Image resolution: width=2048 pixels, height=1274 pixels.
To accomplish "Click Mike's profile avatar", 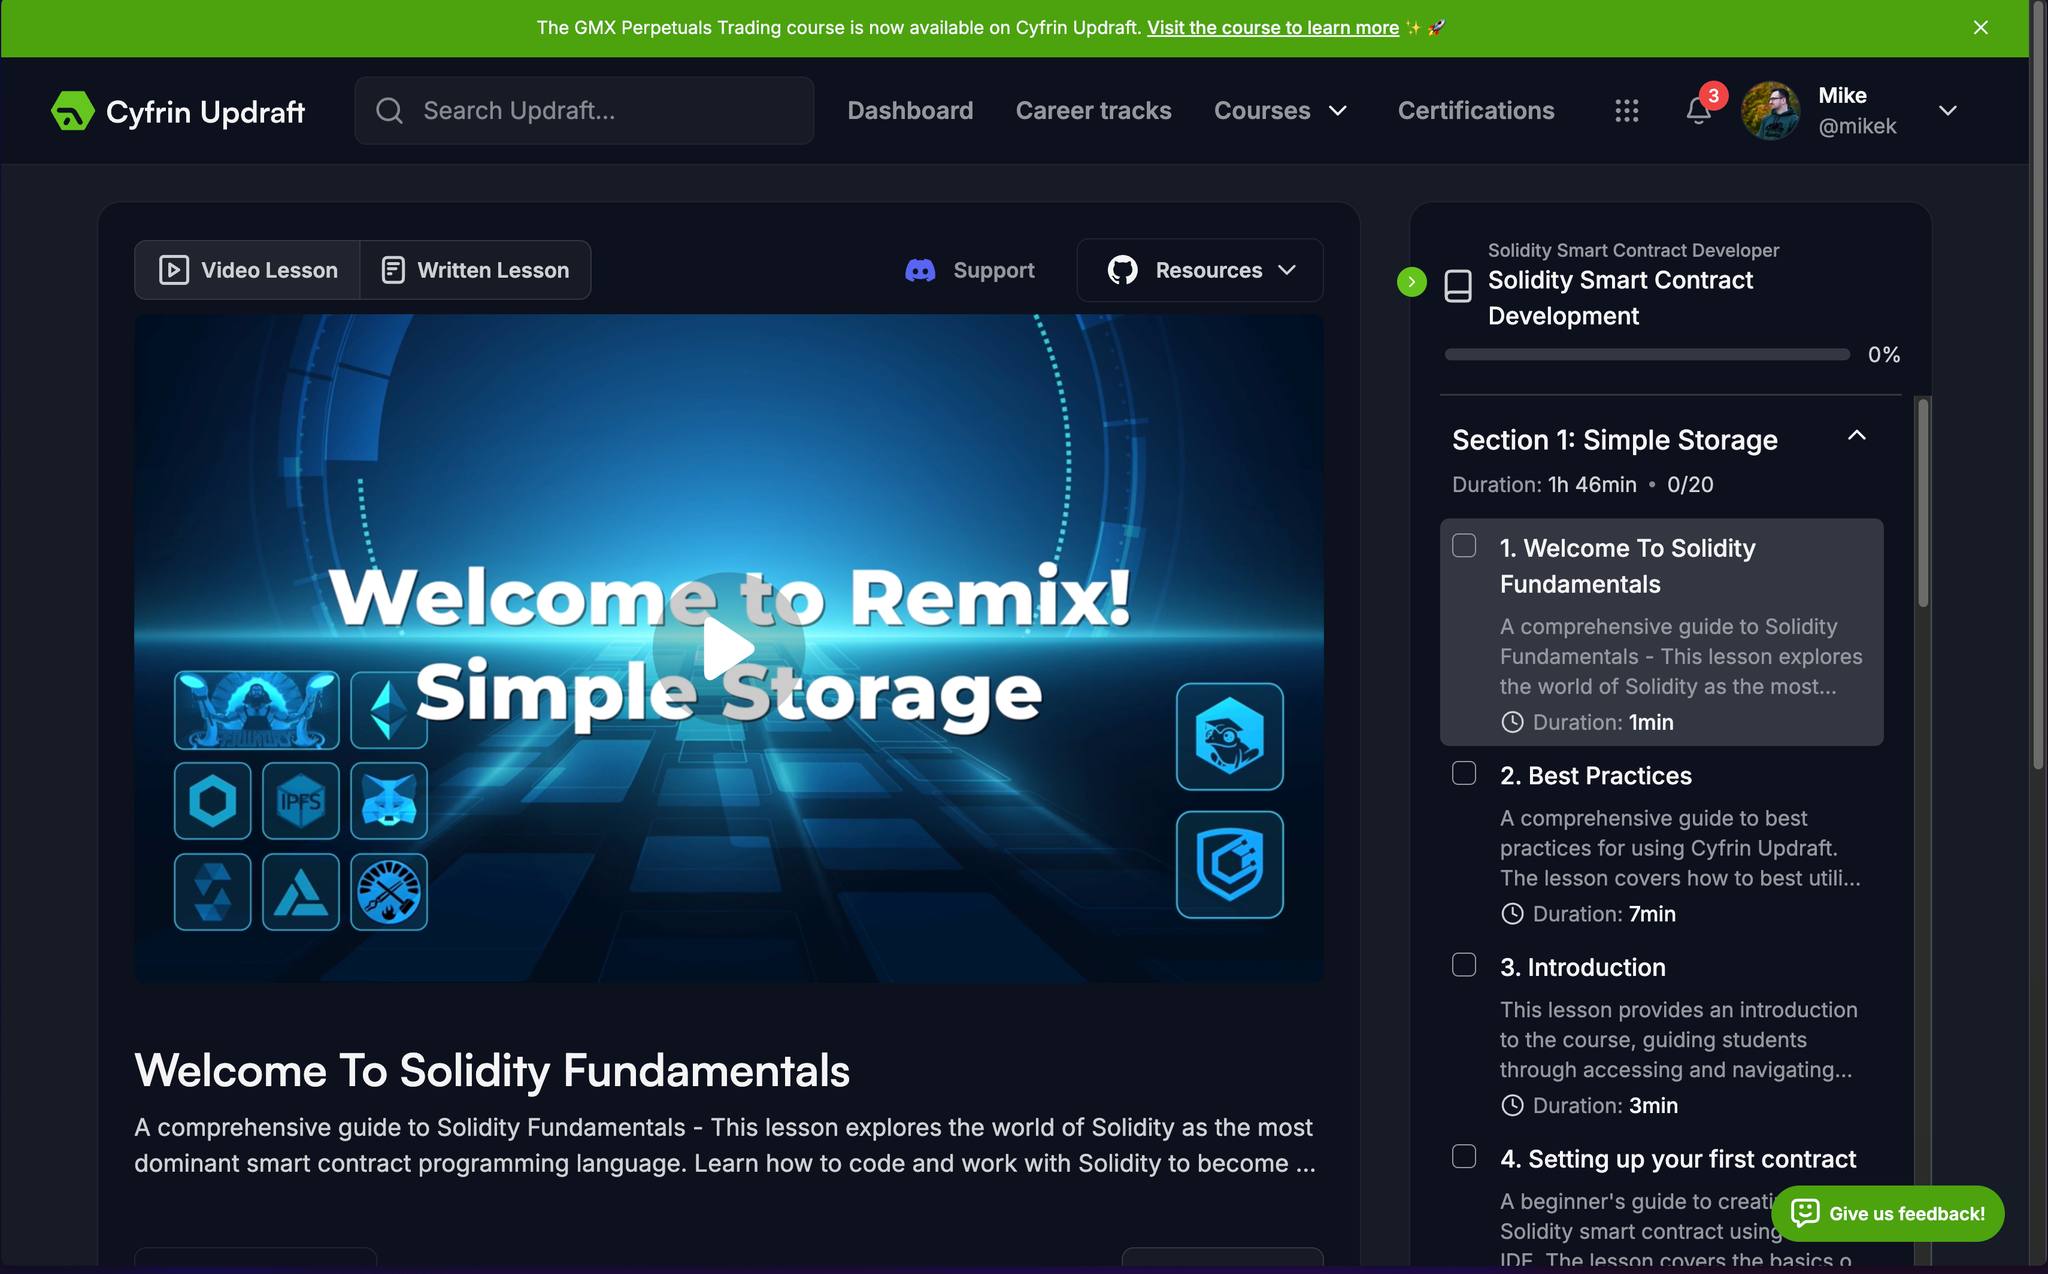I will coord(1771,111).
